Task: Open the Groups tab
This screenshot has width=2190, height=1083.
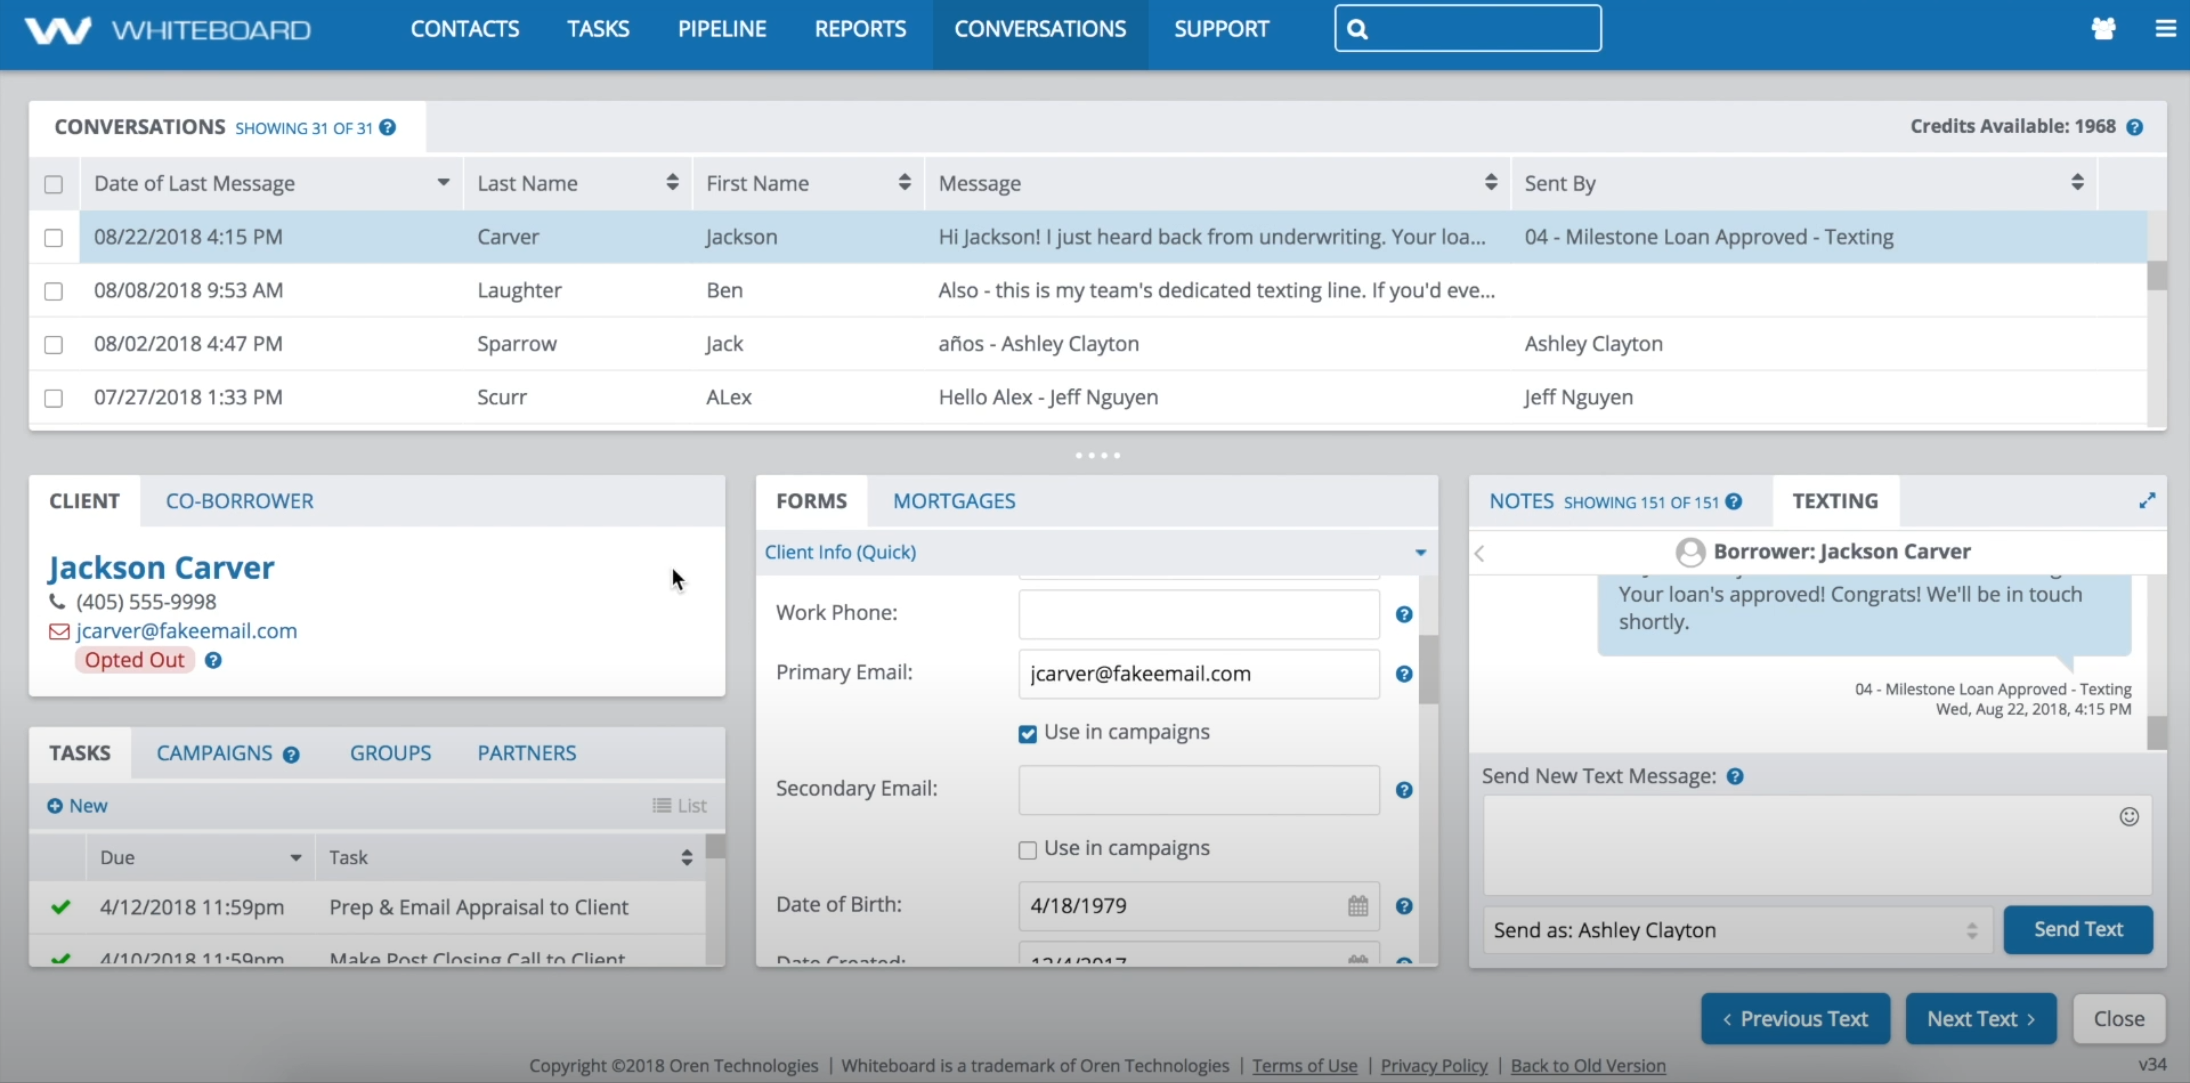Action: point(390,753)
